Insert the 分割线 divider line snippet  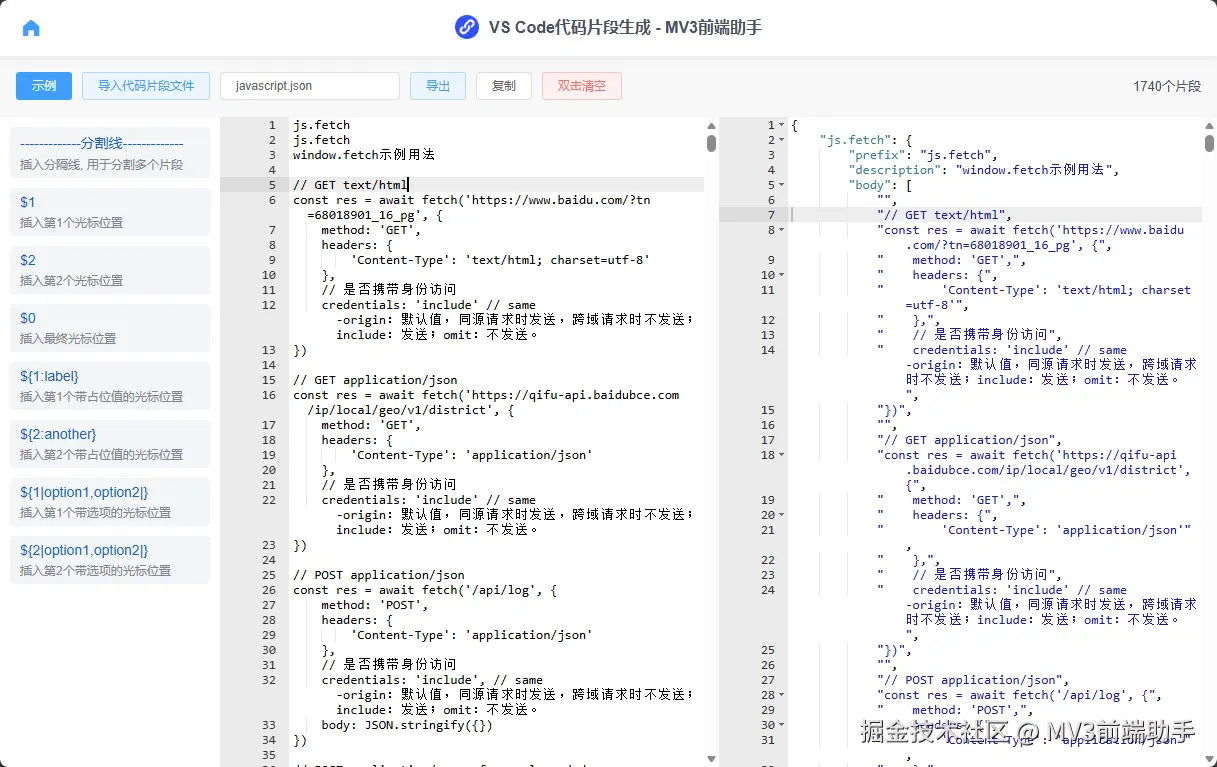pyautogui.click(x=110, y=153)
